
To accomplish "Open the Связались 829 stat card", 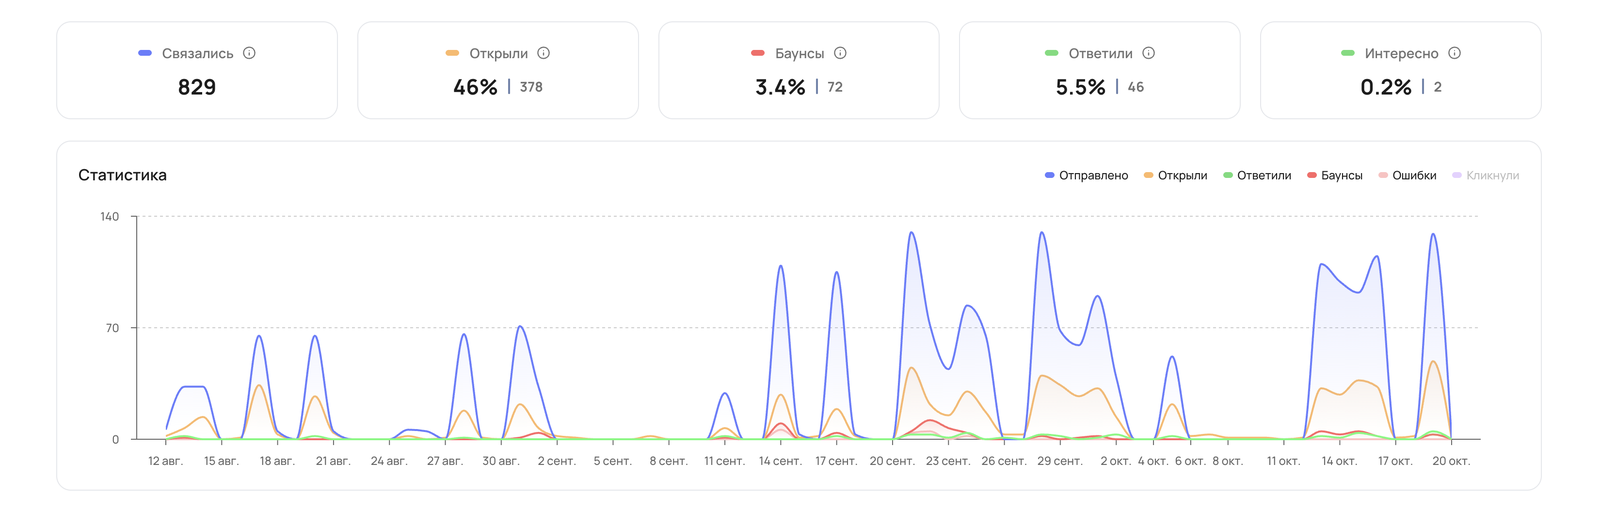I will 197,70.
